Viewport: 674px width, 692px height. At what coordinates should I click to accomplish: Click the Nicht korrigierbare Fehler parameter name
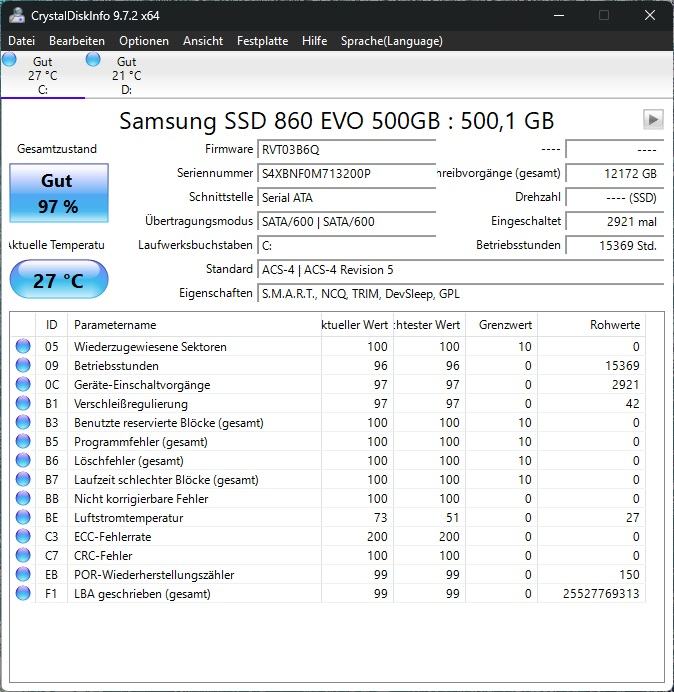(x=141, y=499)
